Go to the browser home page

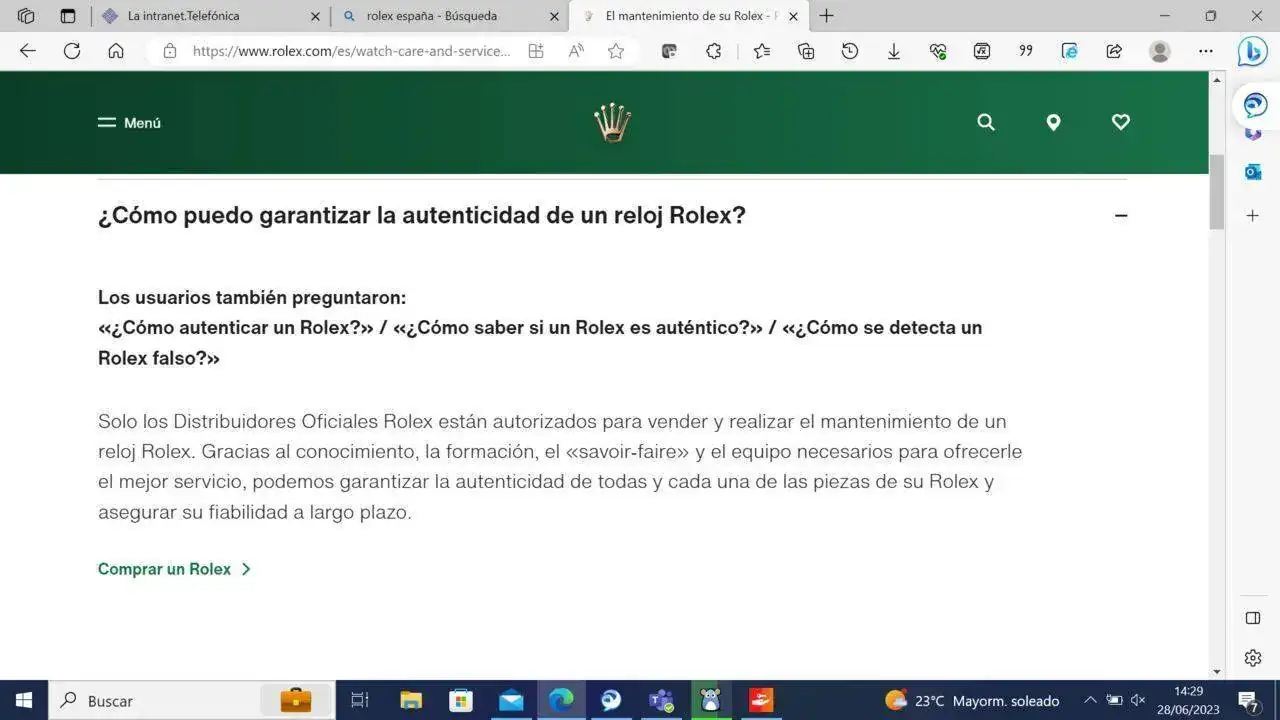coord(116,51)
